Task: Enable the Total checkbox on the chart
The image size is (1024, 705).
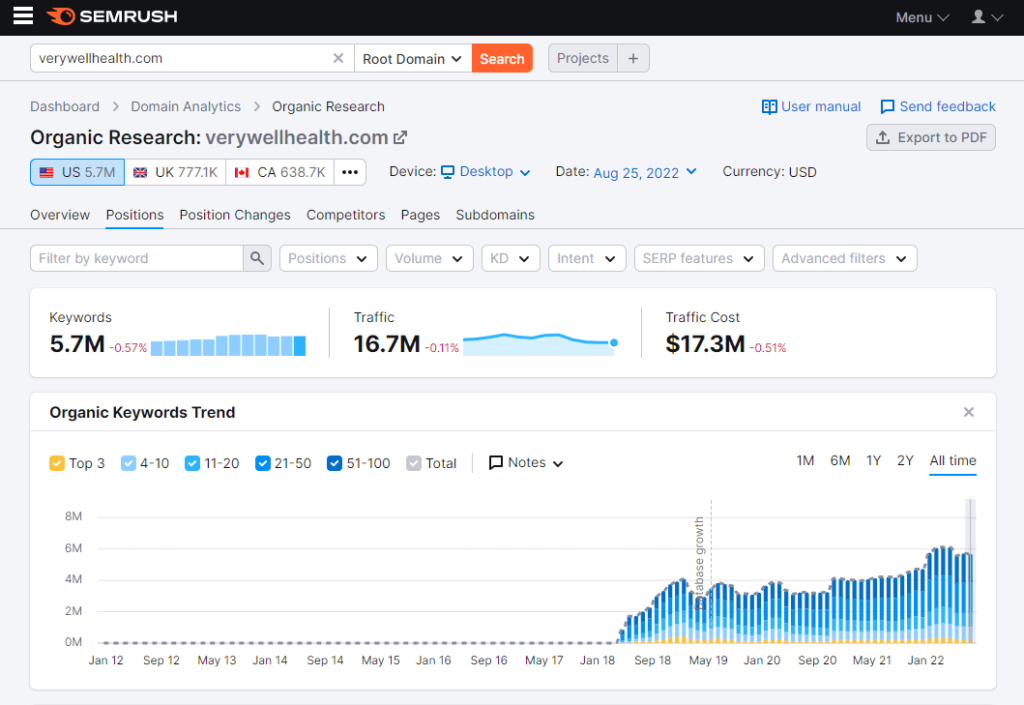Action: point(413,463)
